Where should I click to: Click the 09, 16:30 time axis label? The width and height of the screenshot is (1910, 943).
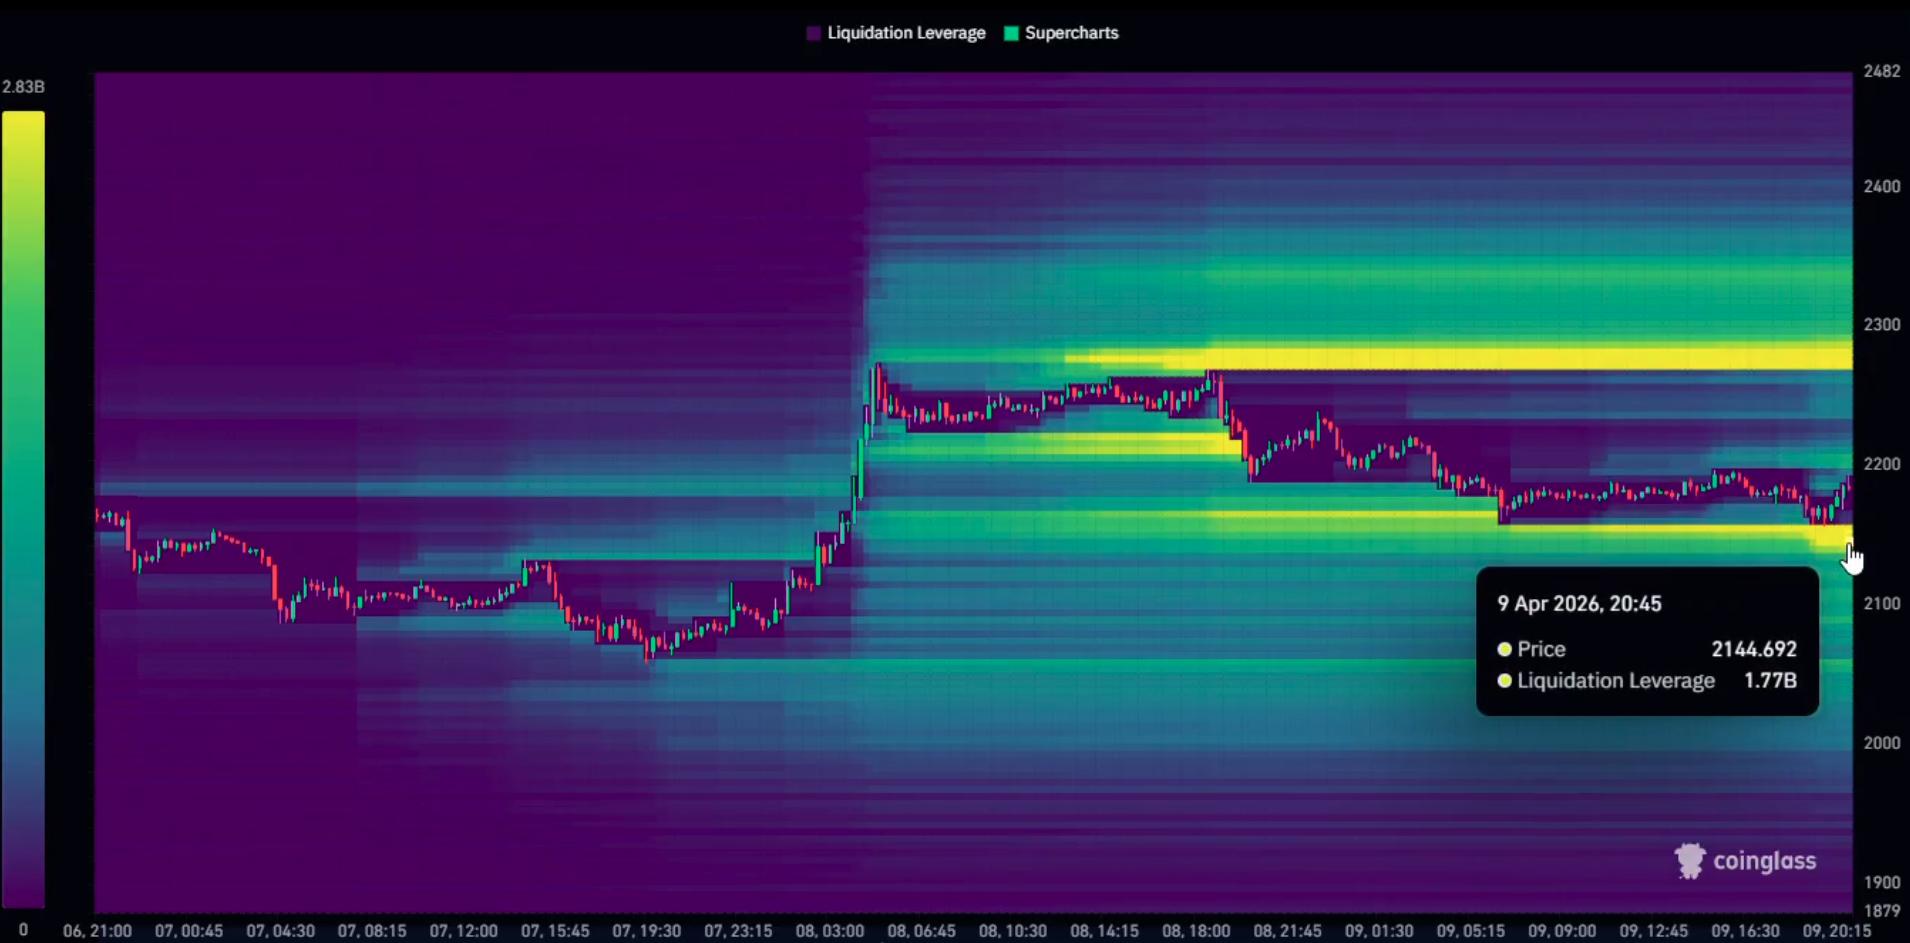tap(1745, 931)
